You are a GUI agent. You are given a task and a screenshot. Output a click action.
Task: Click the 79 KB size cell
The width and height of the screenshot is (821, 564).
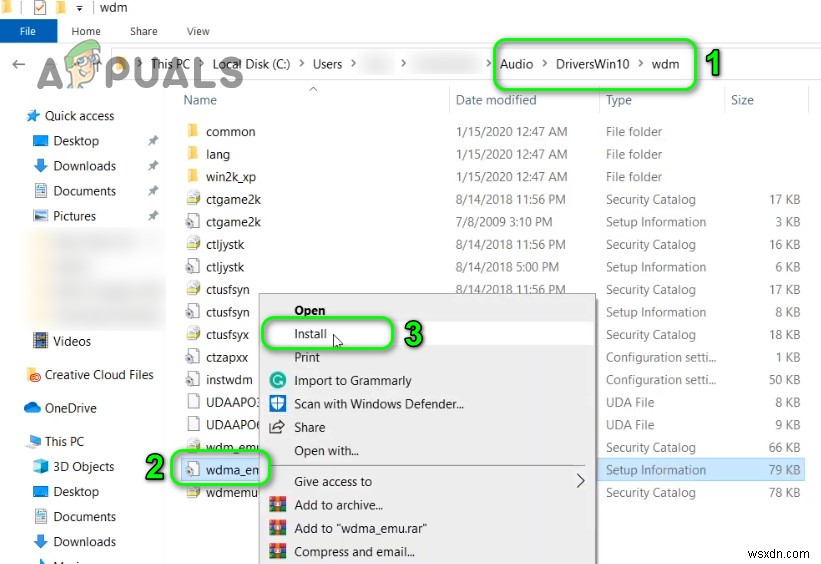click(x=784, y=470)
